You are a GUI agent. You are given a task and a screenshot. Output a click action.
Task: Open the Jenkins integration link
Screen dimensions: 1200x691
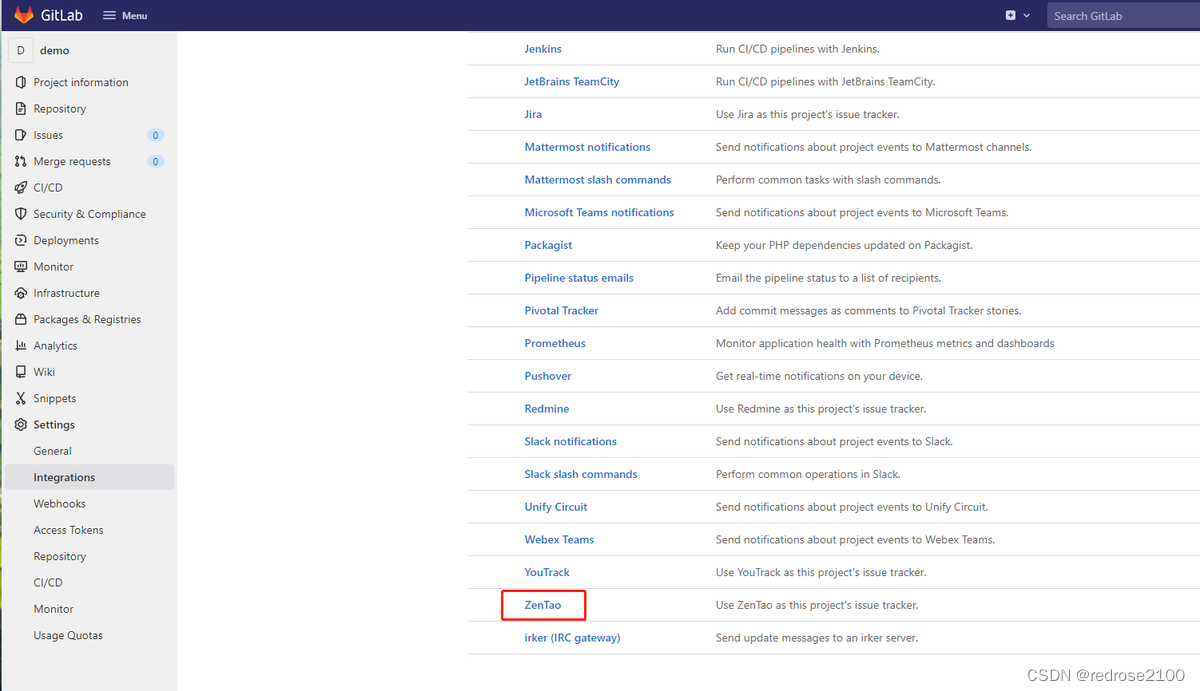[x=543, y=49]
